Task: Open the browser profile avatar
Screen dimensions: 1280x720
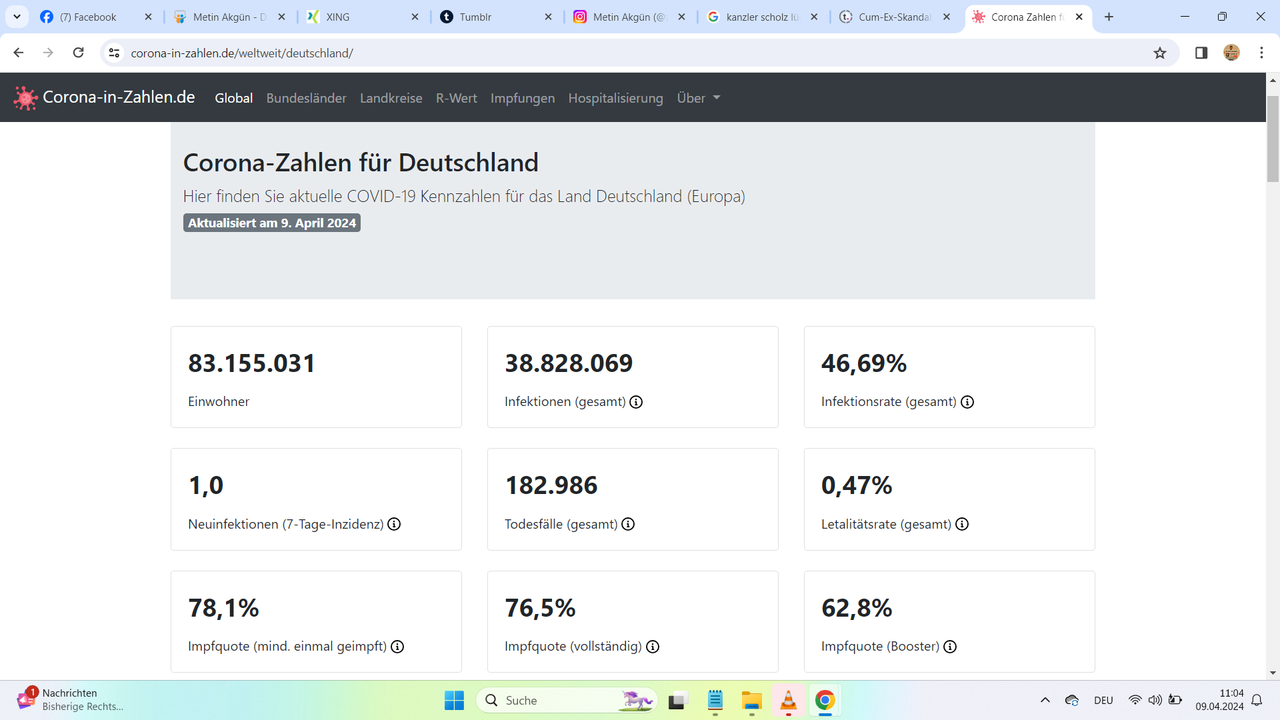Action: (x=1231, y=51)
